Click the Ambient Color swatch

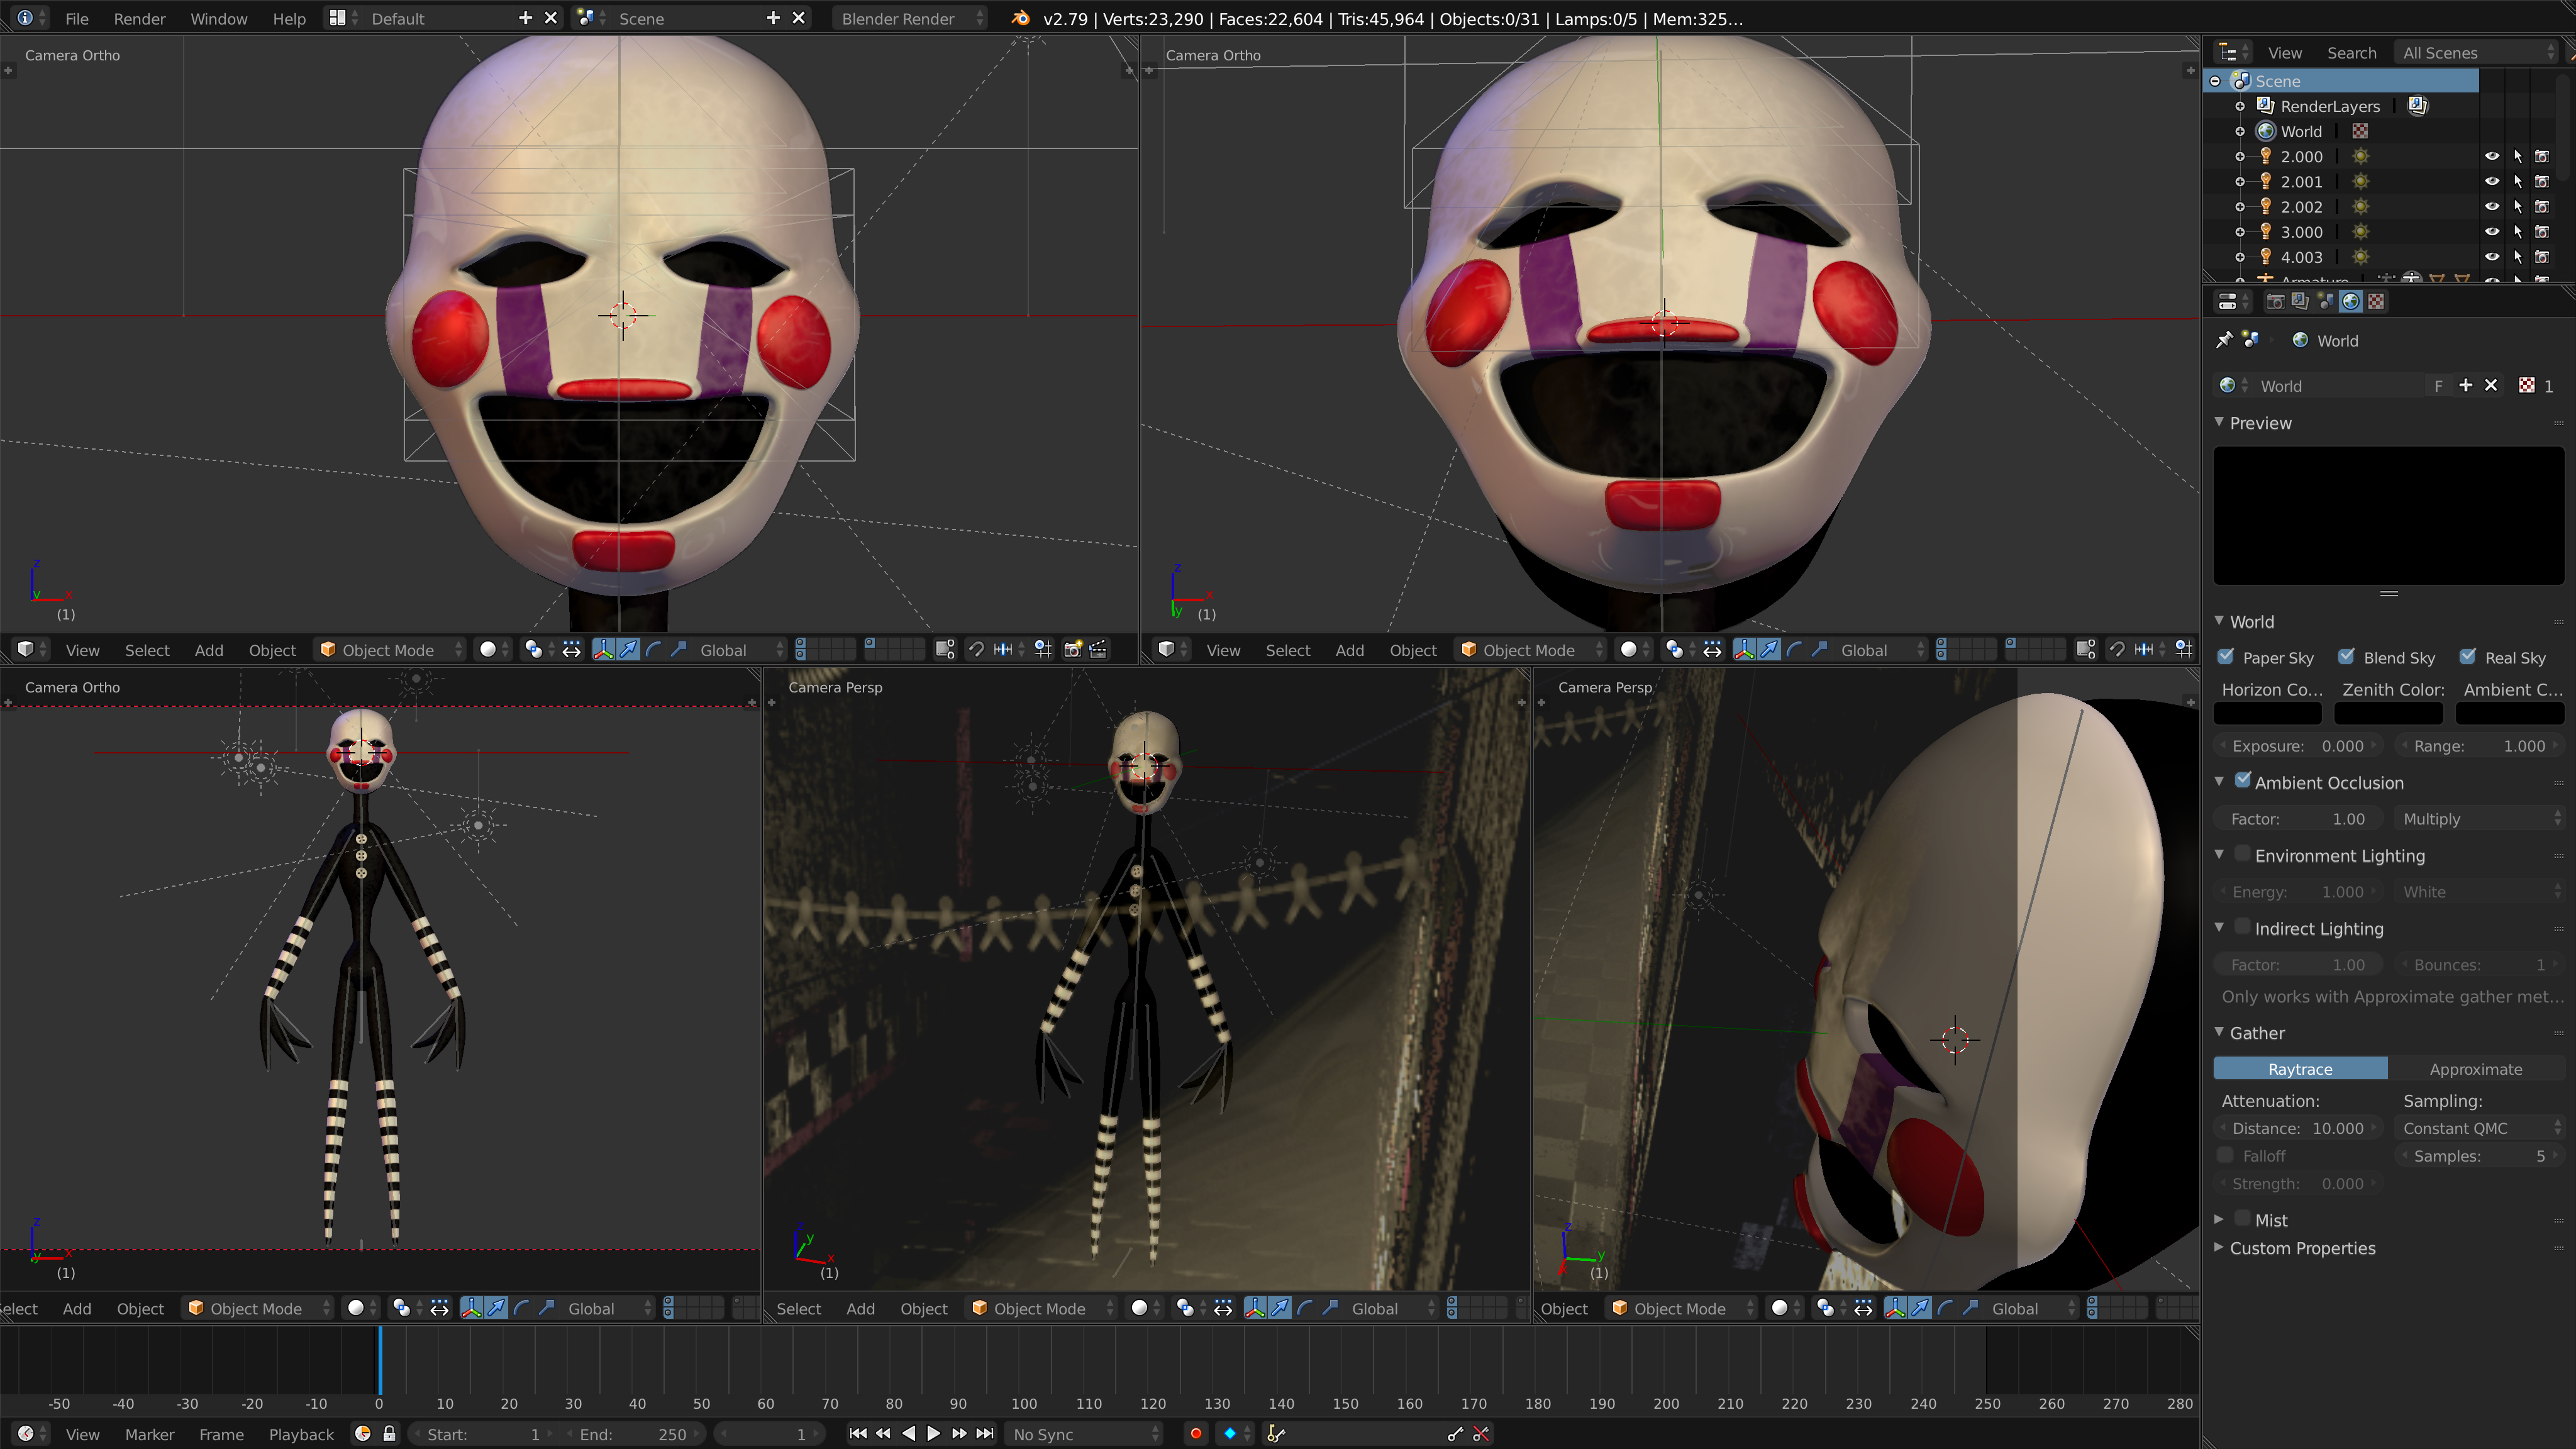2510,713
